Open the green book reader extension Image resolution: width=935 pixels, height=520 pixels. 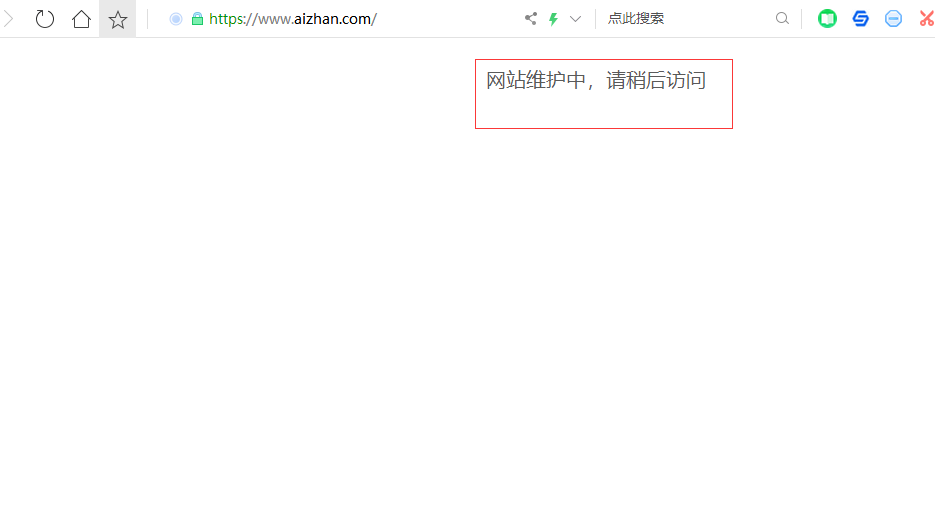pyautogui.click(x=827, y=18)
